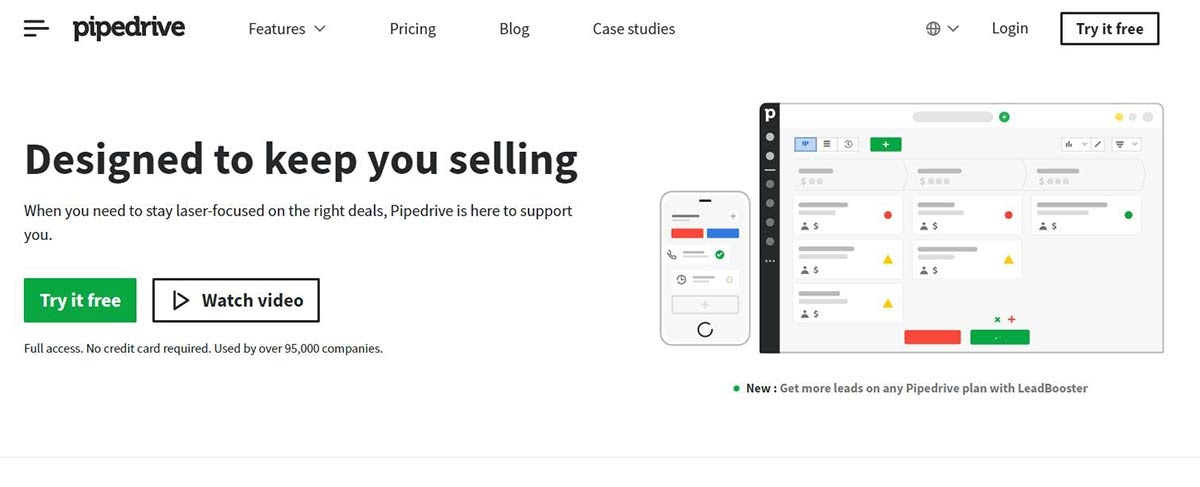This screenshot has height=487, width=1200.
Task: Click the globe language icon
Action: pyautogui.click(x=933, y=29)
